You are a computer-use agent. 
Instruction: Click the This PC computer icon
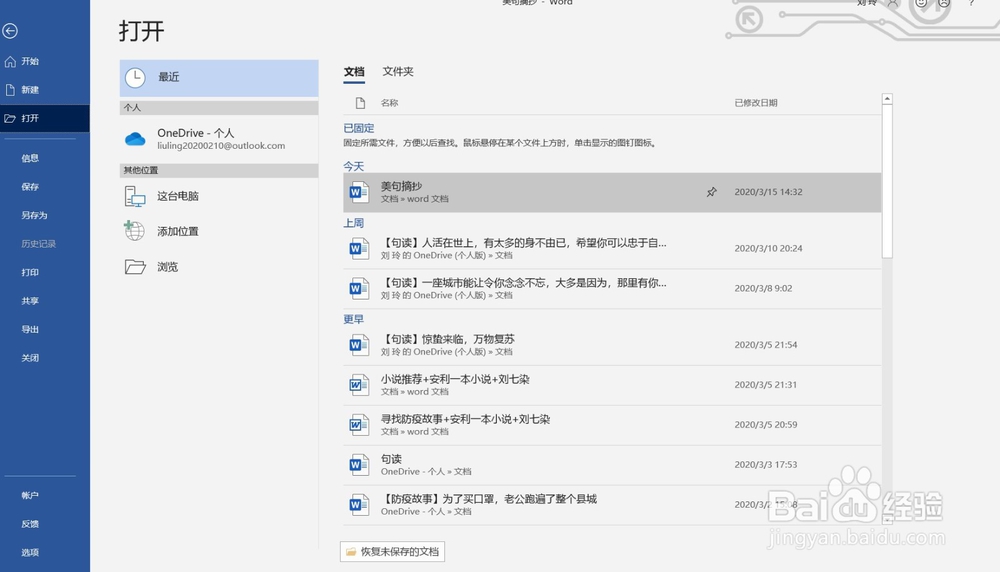tap(135, 196)
